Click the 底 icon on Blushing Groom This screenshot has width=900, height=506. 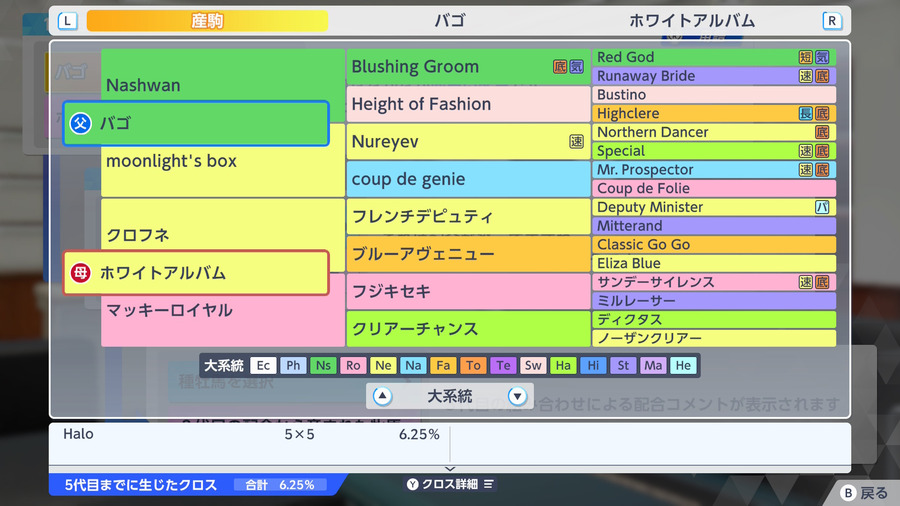click(560, 67)
